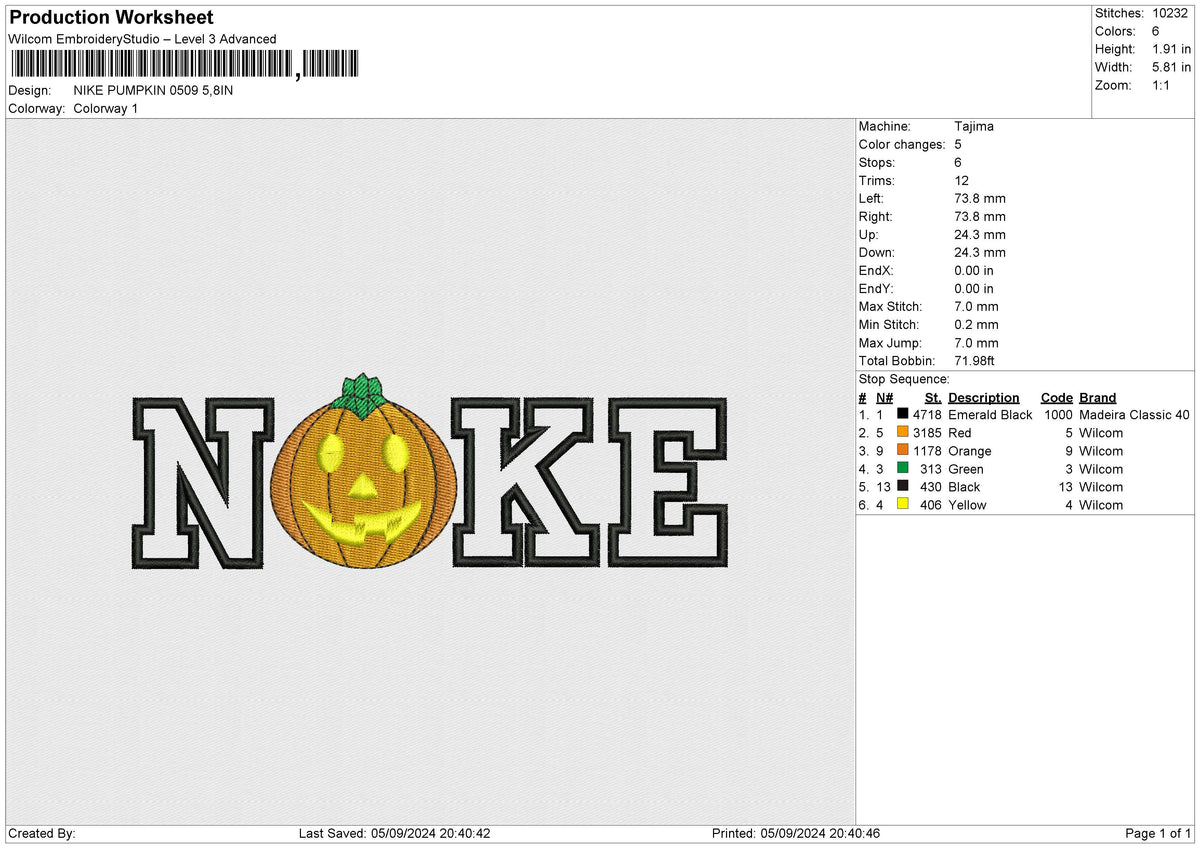Click the Height value 1.91 in
The height and width of the screenshot is (848, 1200).
(x=1173, y=49)
